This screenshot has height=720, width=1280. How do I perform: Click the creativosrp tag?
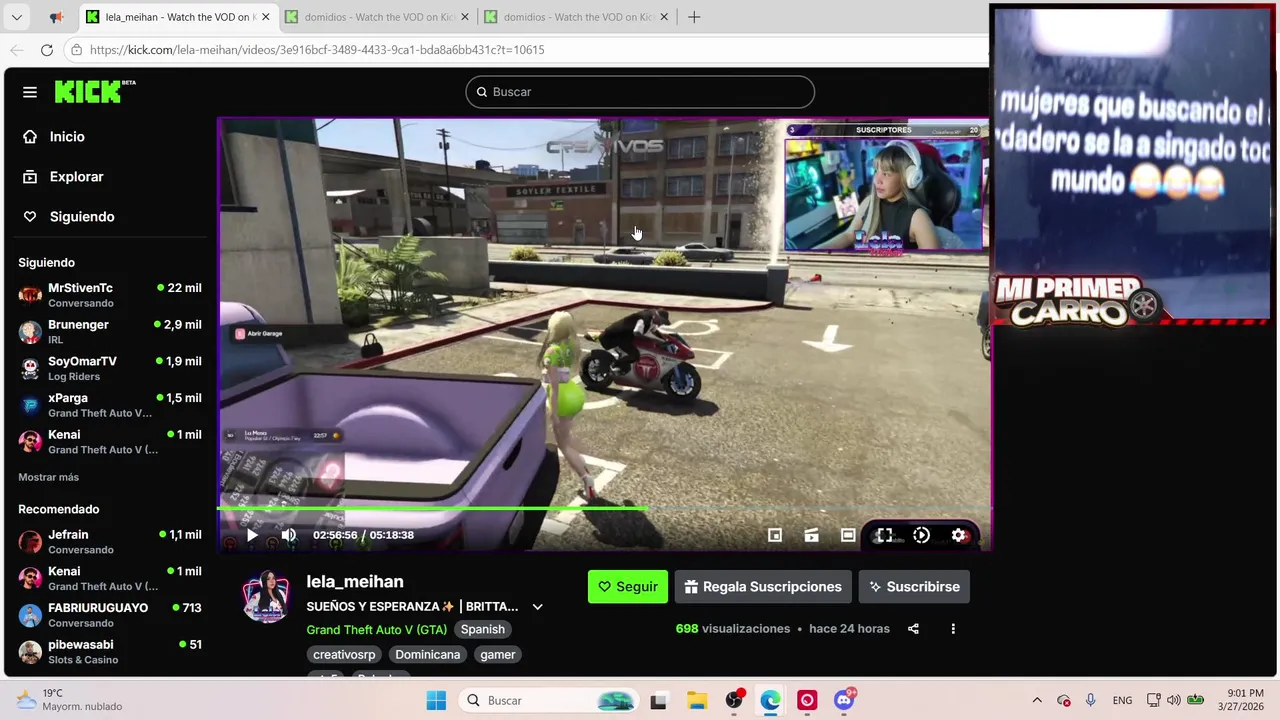[344, 654]
